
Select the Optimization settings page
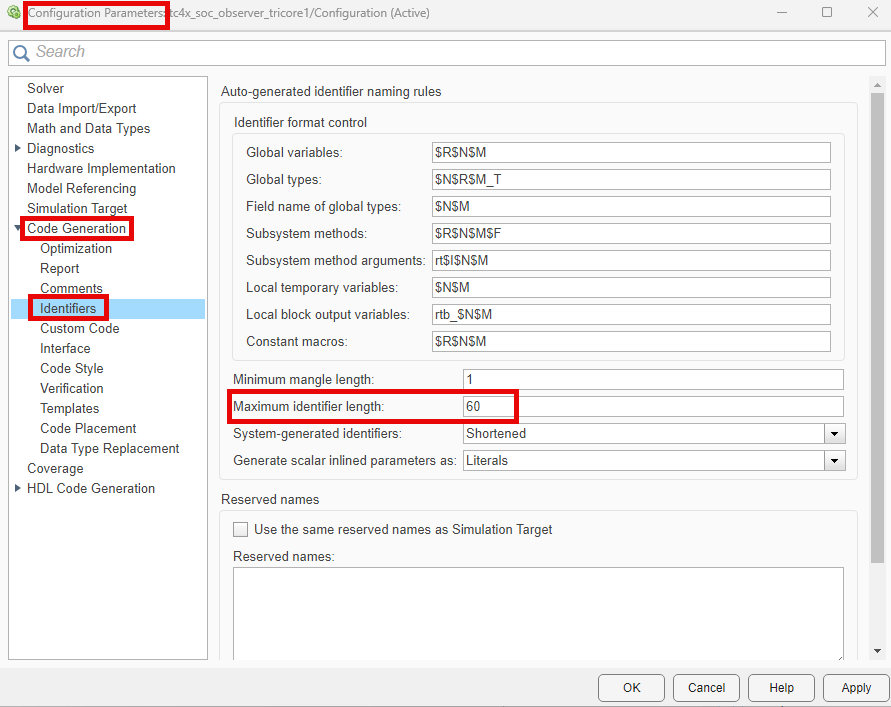point(76,248)
